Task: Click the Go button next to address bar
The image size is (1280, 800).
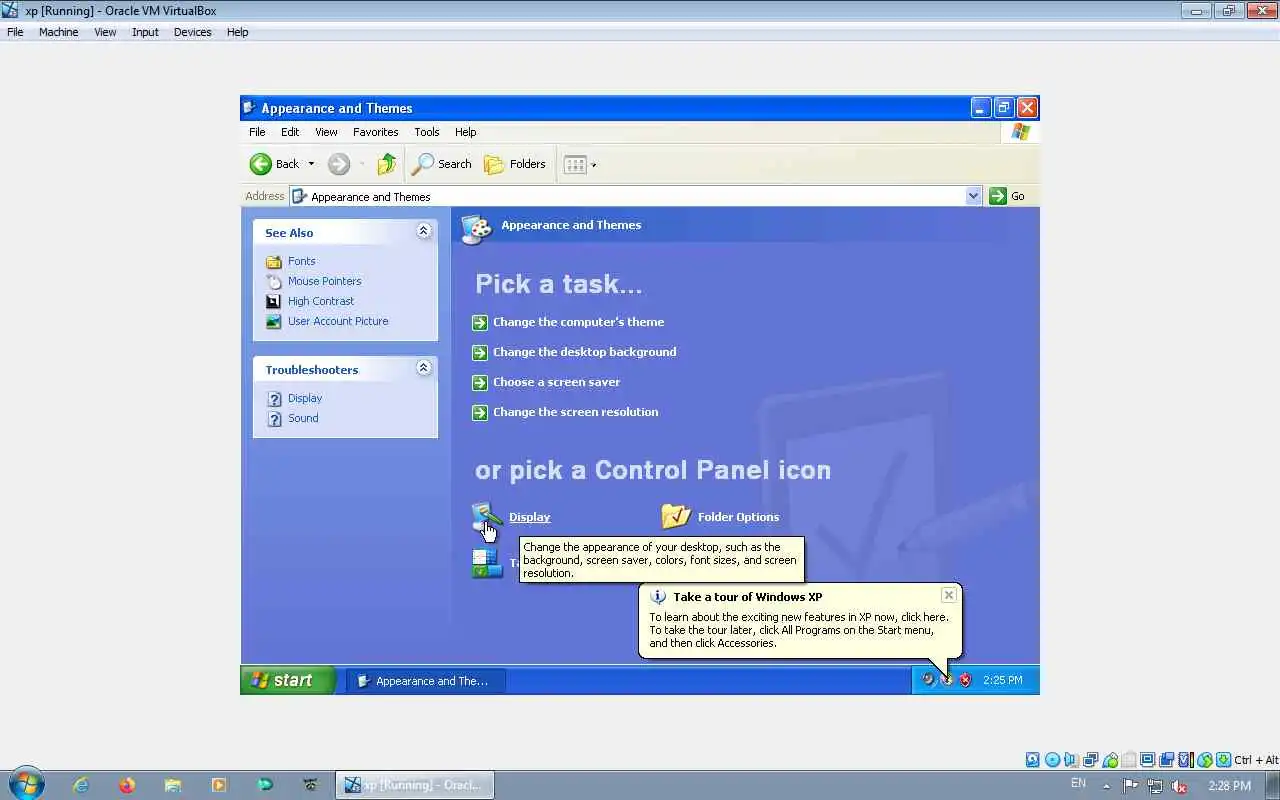Action: point(1007,196)
